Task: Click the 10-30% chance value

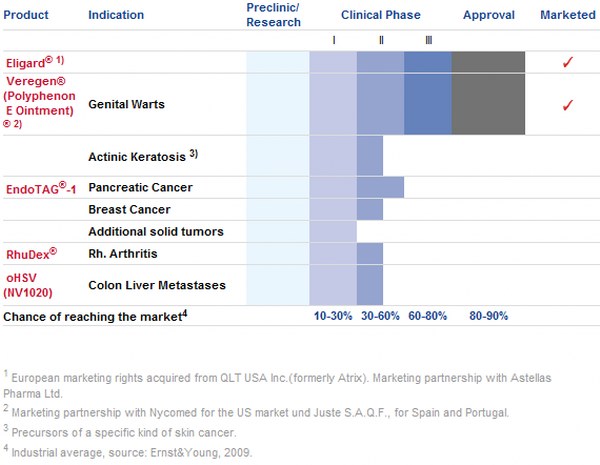Action: pos(332,315)
